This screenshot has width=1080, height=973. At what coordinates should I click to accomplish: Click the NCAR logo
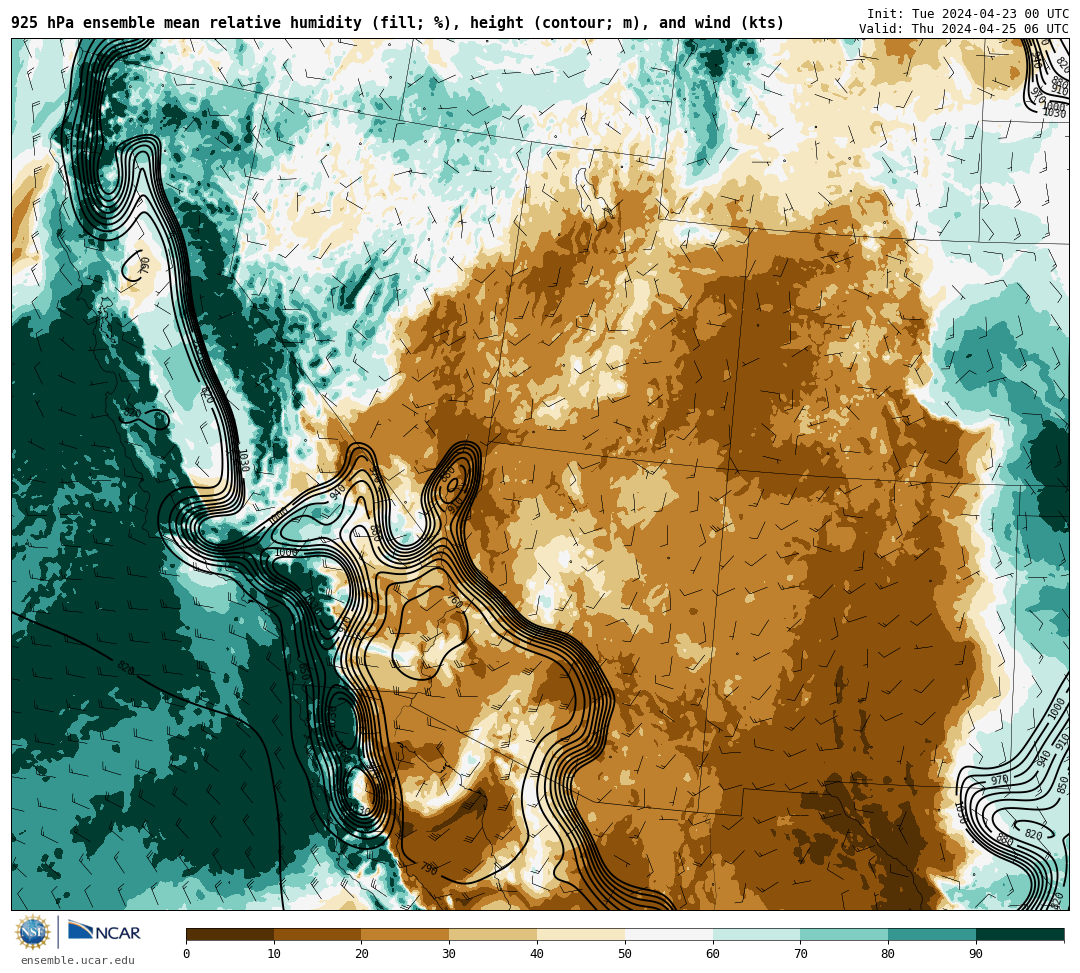(x=105, y=932)
